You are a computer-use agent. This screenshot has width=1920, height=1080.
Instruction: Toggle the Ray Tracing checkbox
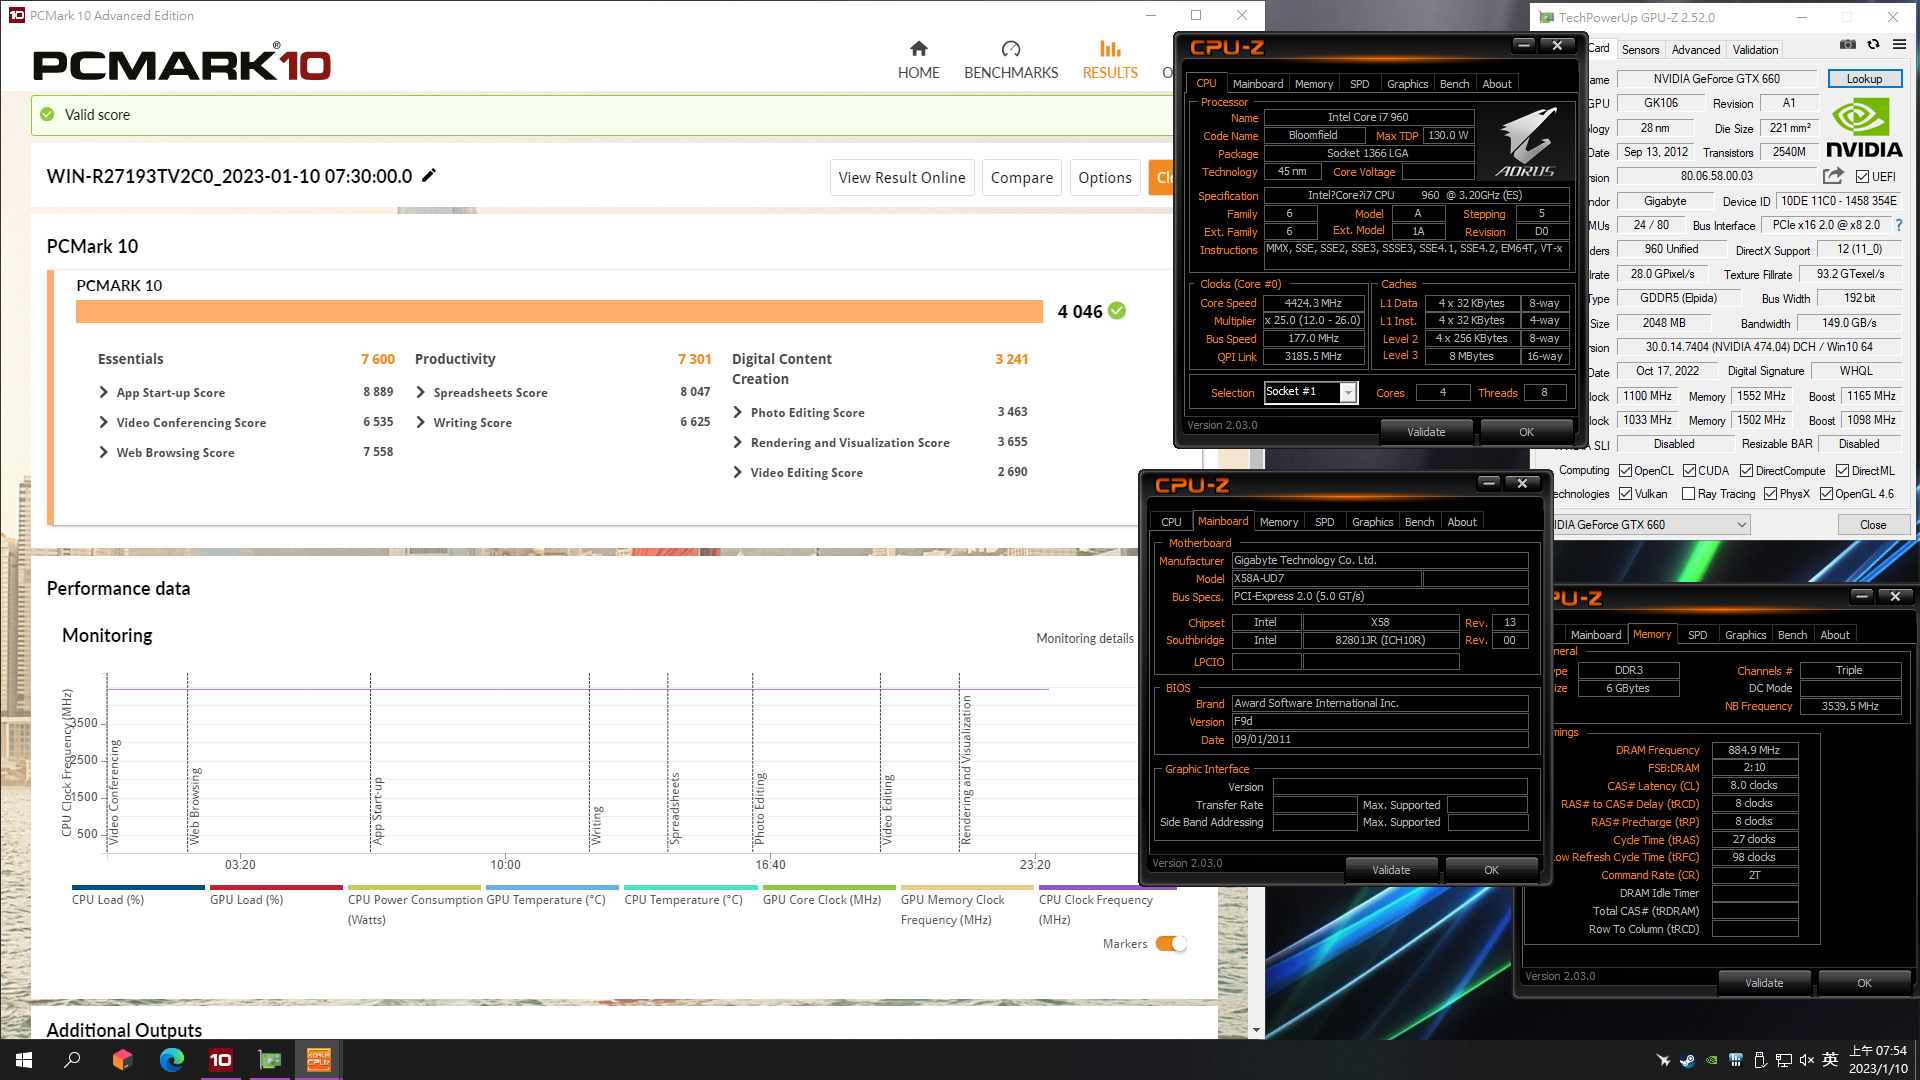click(1689, 494)
